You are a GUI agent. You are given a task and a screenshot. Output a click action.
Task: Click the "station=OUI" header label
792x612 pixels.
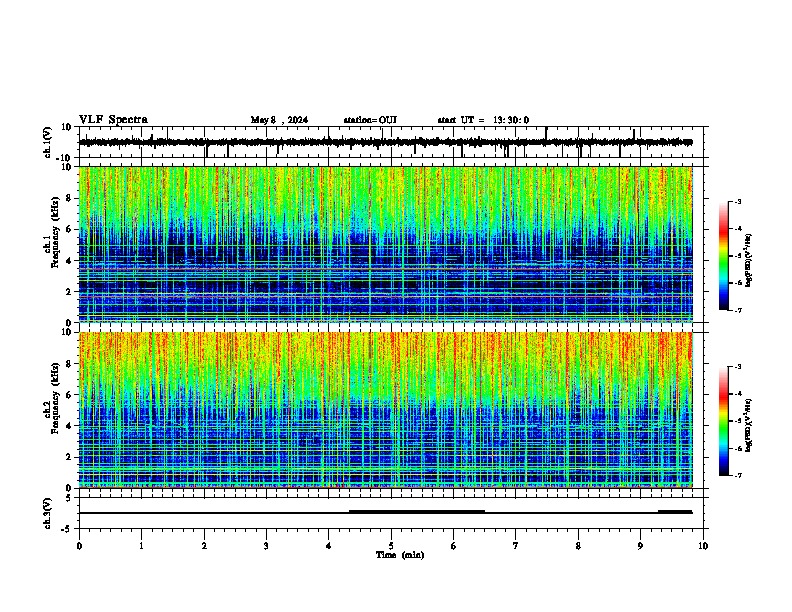pyautogui.click(x=370, y=120)
